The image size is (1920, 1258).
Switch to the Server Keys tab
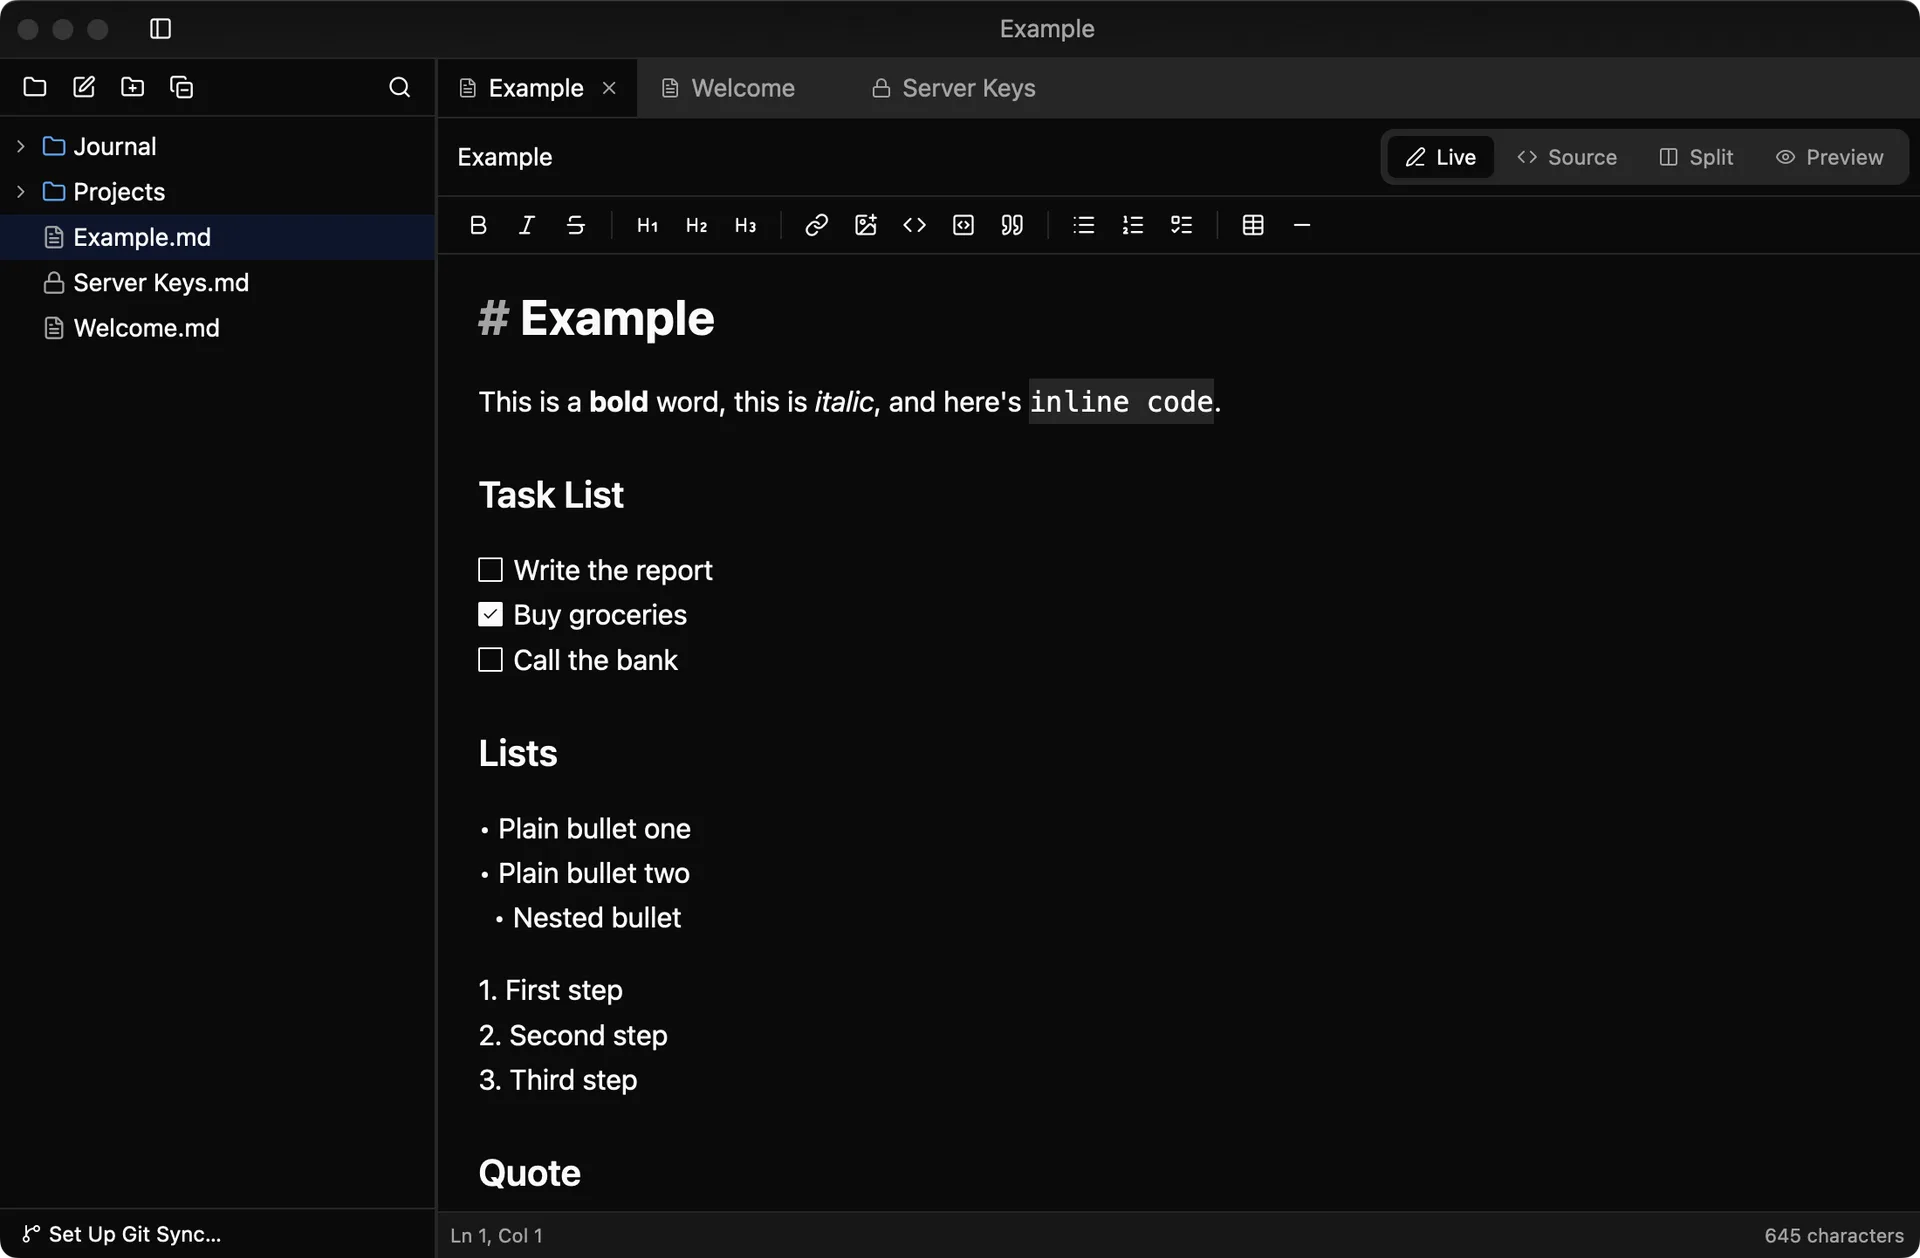tap(953, 88)
